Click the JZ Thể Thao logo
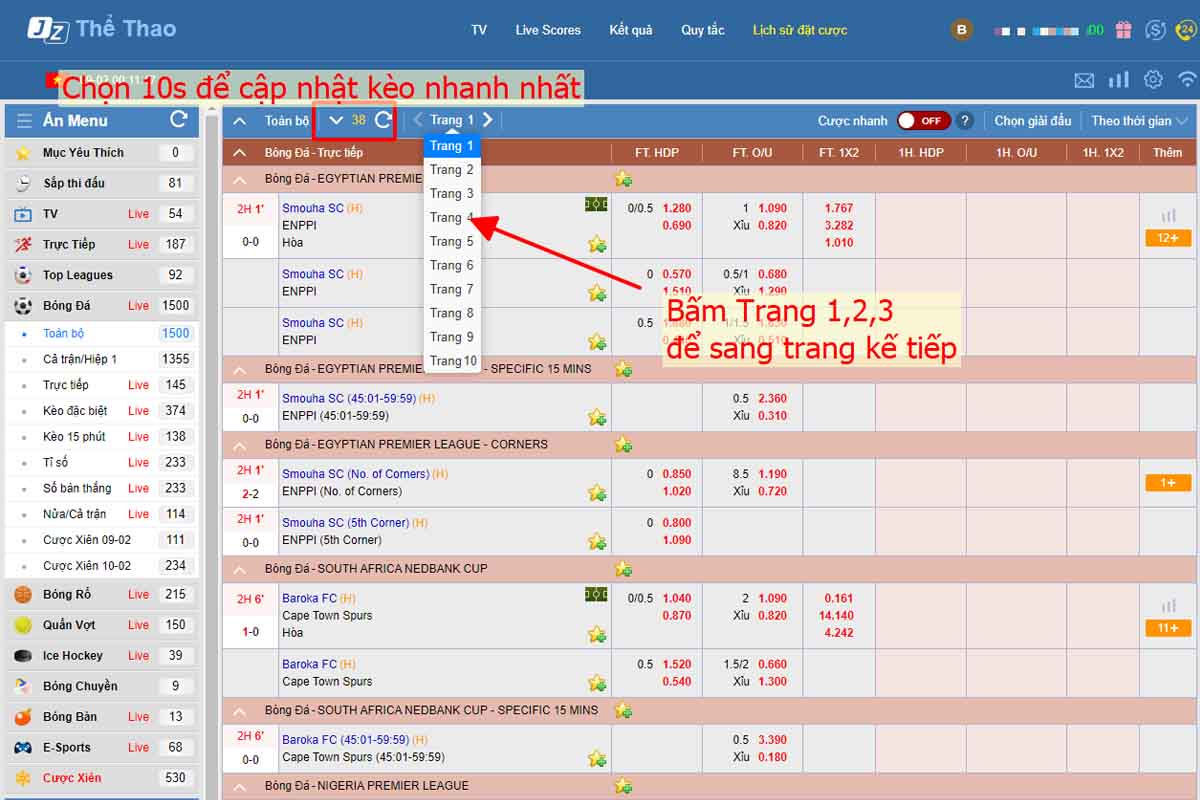This screenshot has width=1200, height=800. tap(102, 29)
